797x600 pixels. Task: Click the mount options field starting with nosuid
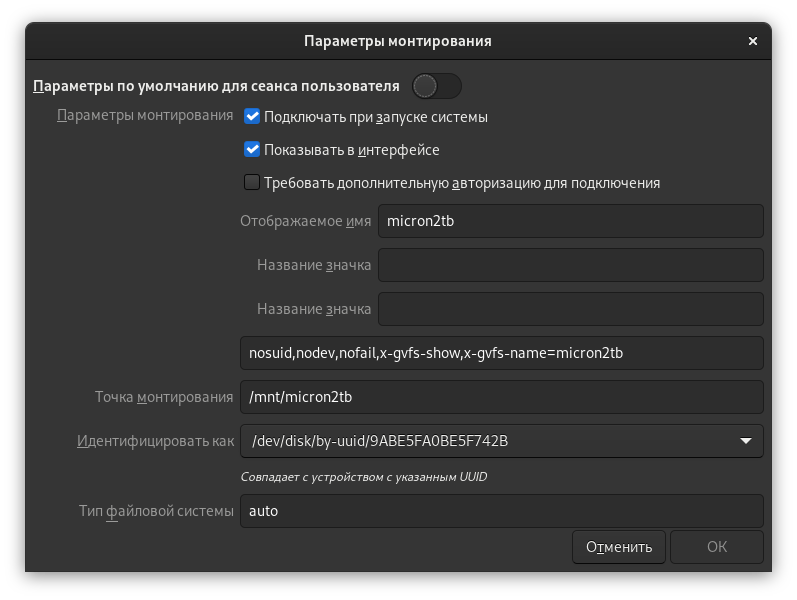tap(501, 353)
